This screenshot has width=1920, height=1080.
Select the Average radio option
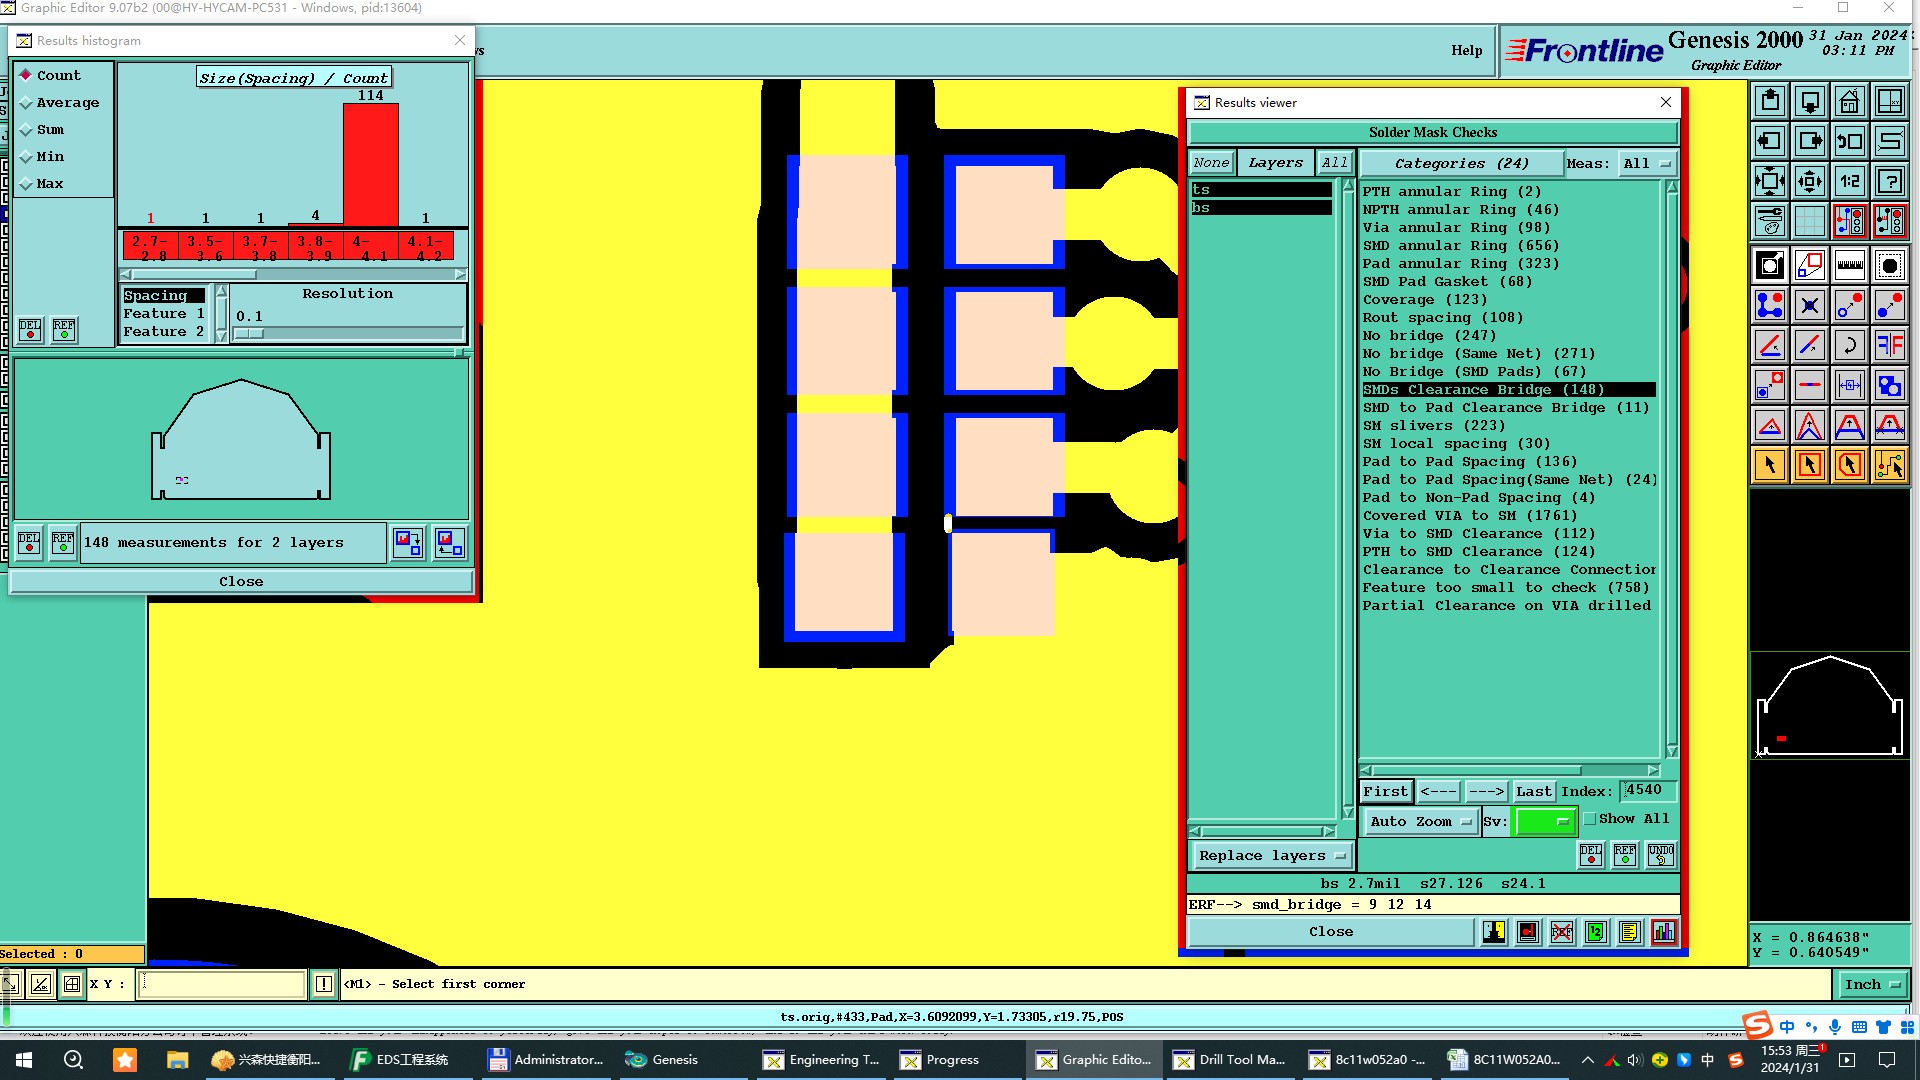[x=59, y=102]
